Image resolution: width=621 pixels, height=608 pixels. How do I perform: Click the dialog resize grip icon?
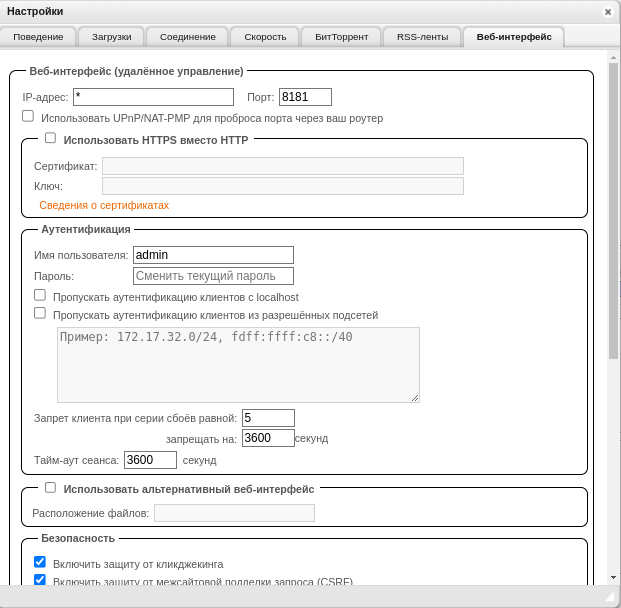click(609, 597)
